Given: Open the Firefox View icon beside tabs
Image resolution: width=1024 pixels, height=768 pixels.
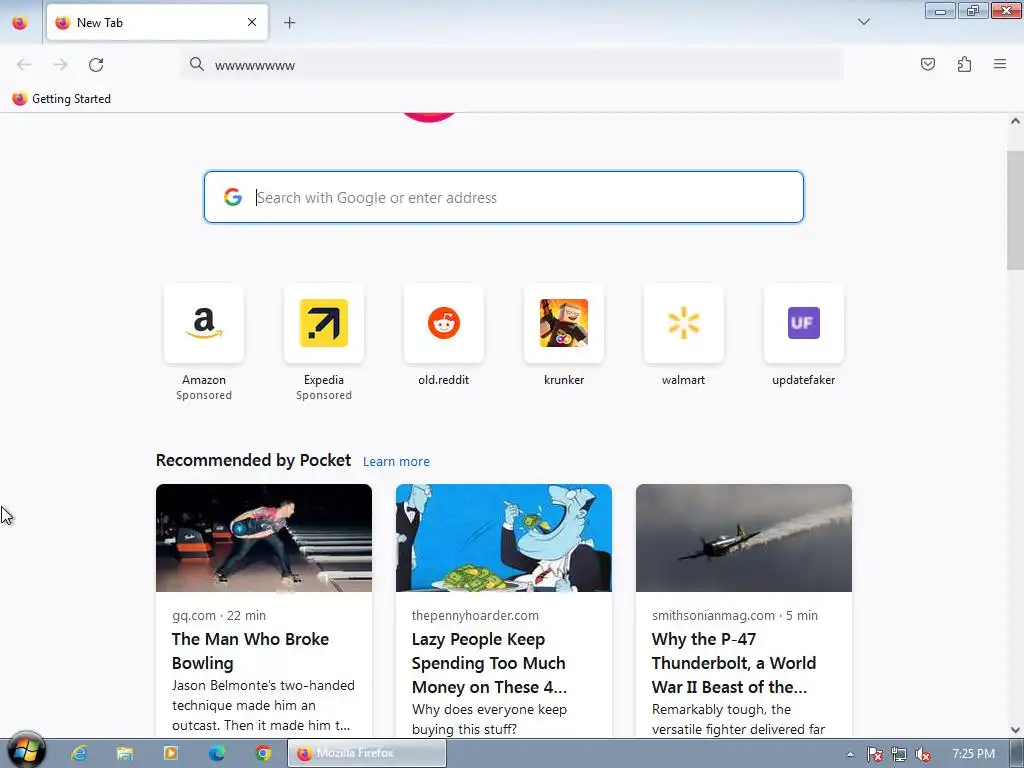Looking at the screenshot, I should [x=20, y=23].
